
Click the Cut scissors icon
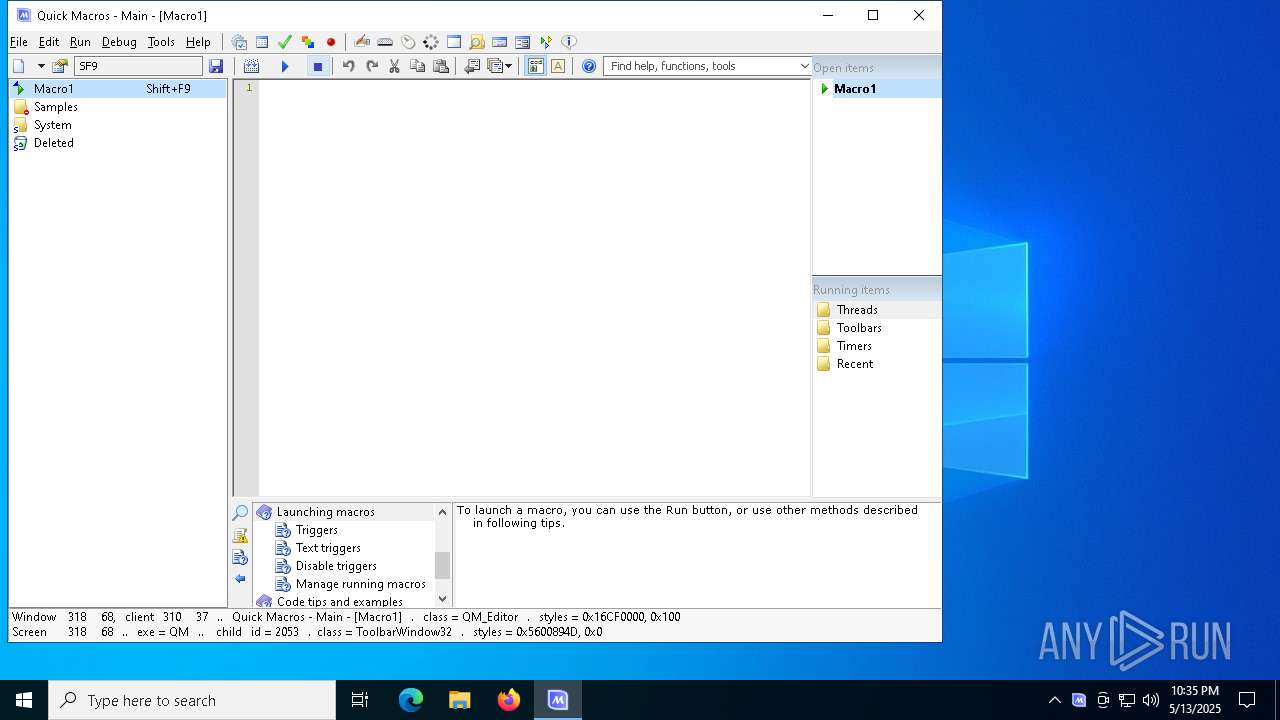(x=394, y=66)
